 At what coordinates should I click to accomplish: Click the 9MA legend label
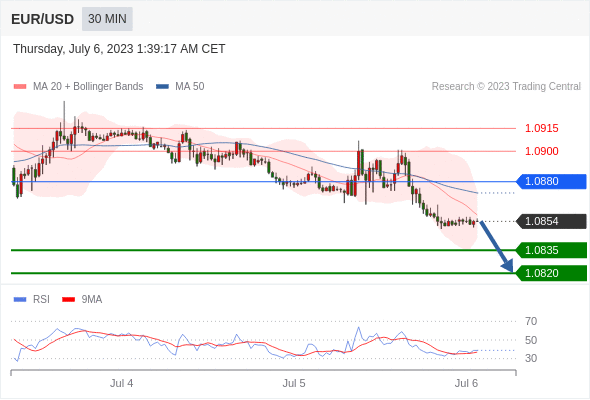point(92,300)
